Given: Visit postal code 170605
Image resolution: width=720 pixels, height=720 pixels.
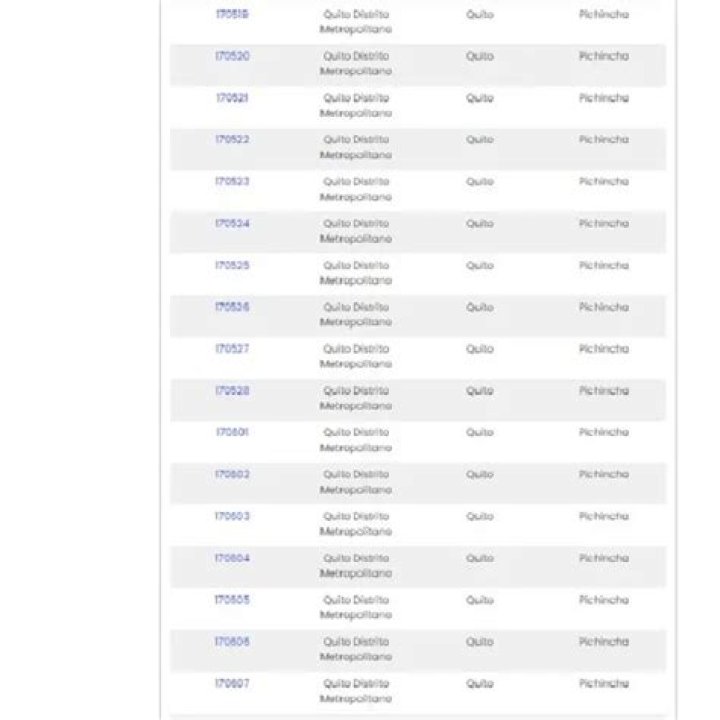Looking at the screenshot, I should click(x=232, y=600).
